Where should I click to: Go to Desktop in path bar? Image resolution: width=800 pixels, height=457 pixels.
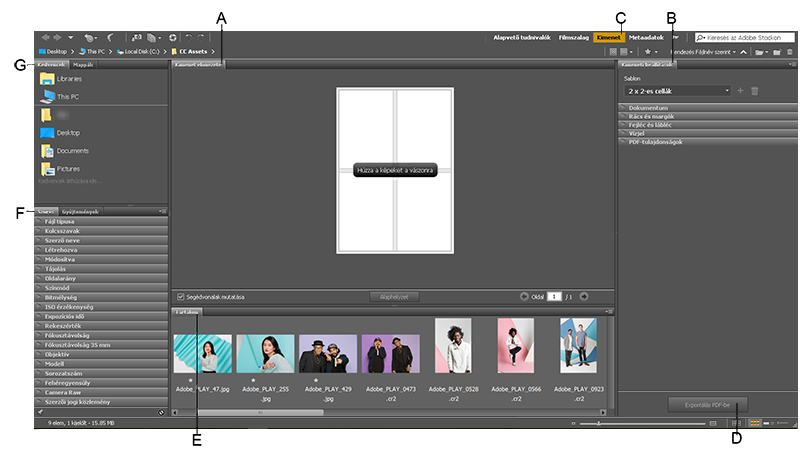tap(53, 52)
